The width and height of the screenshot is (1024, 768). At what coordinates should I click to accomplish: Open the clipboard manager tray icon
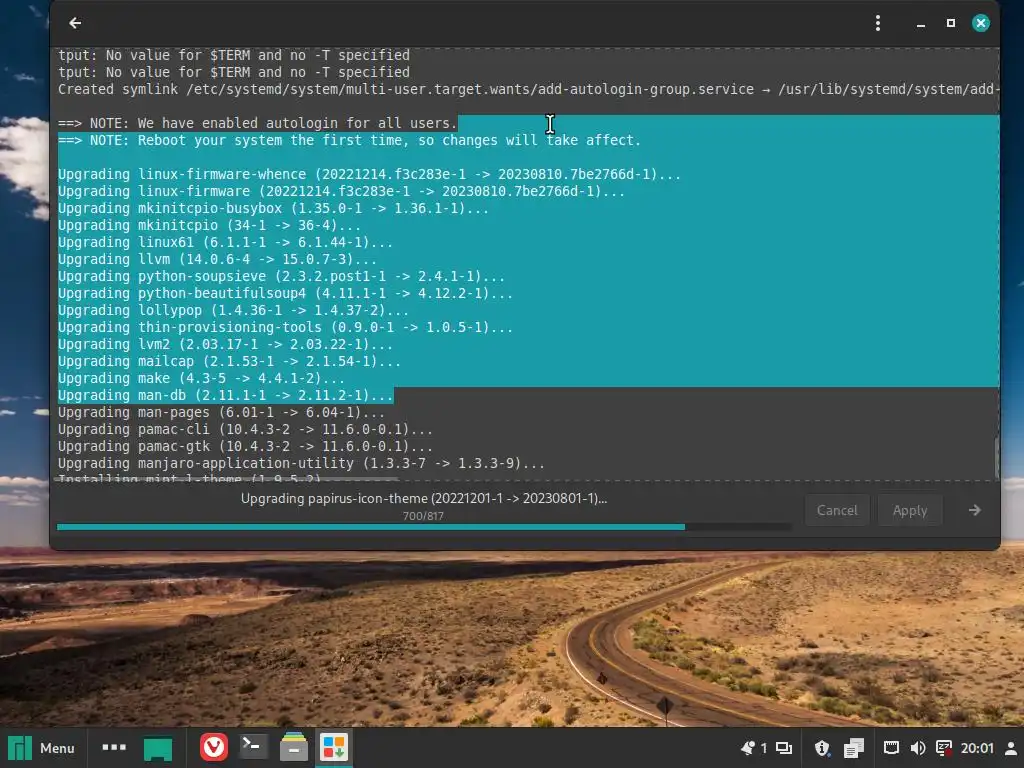tap(854, 748)
